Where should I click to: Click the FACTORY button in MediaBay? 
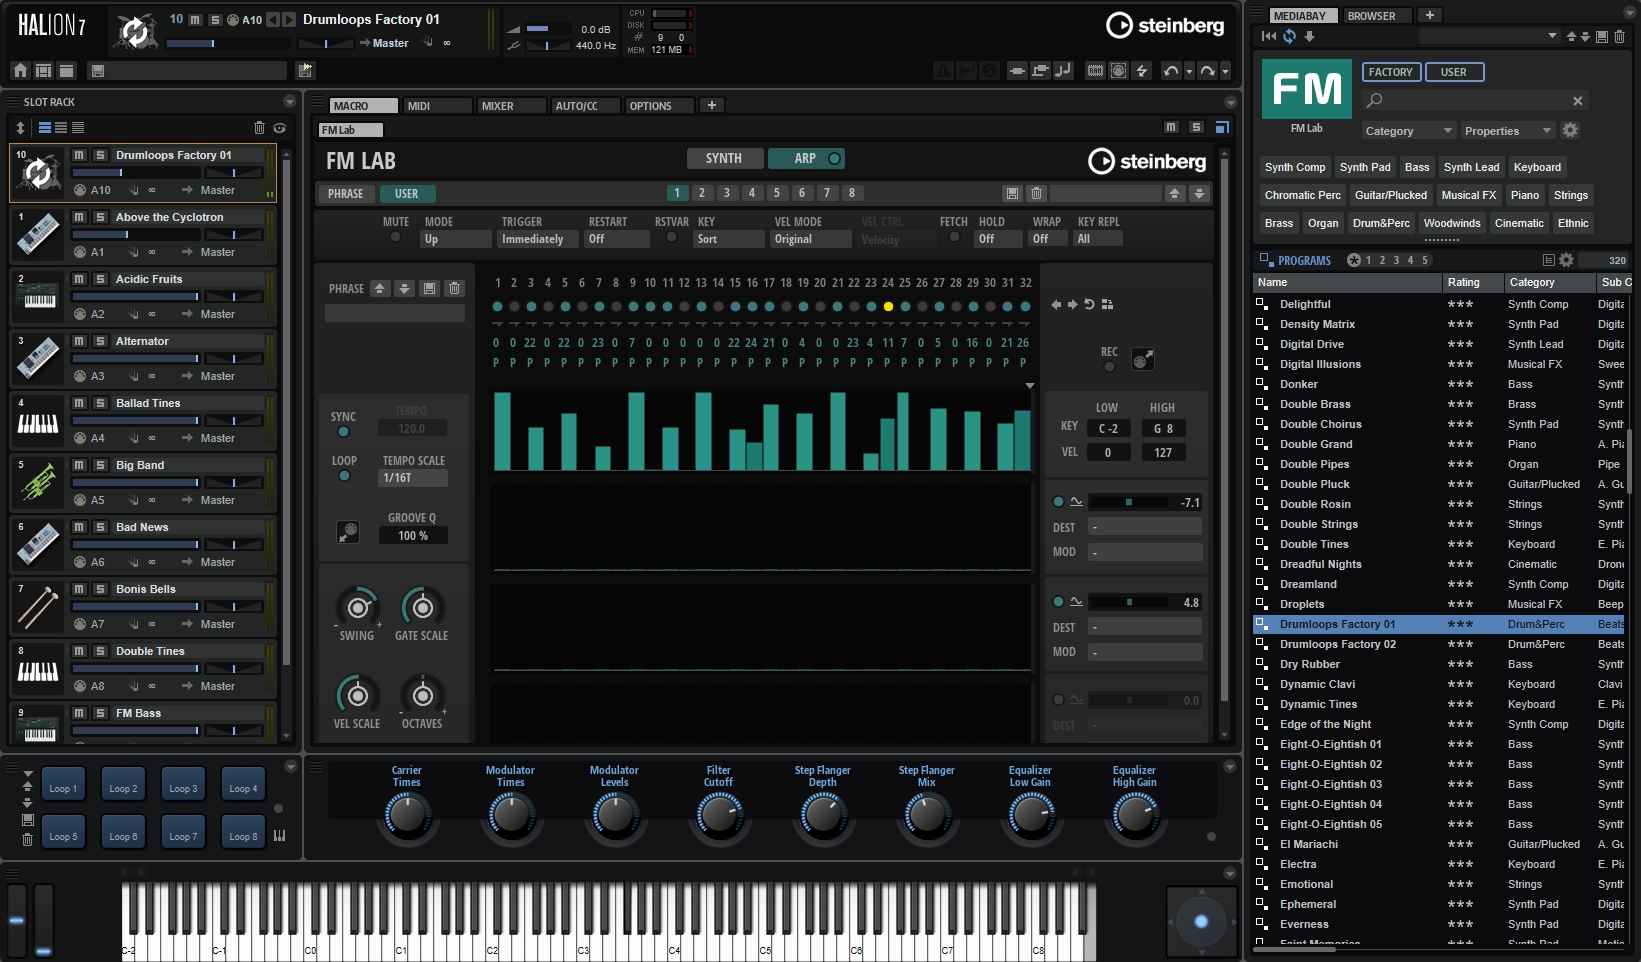1391,71
